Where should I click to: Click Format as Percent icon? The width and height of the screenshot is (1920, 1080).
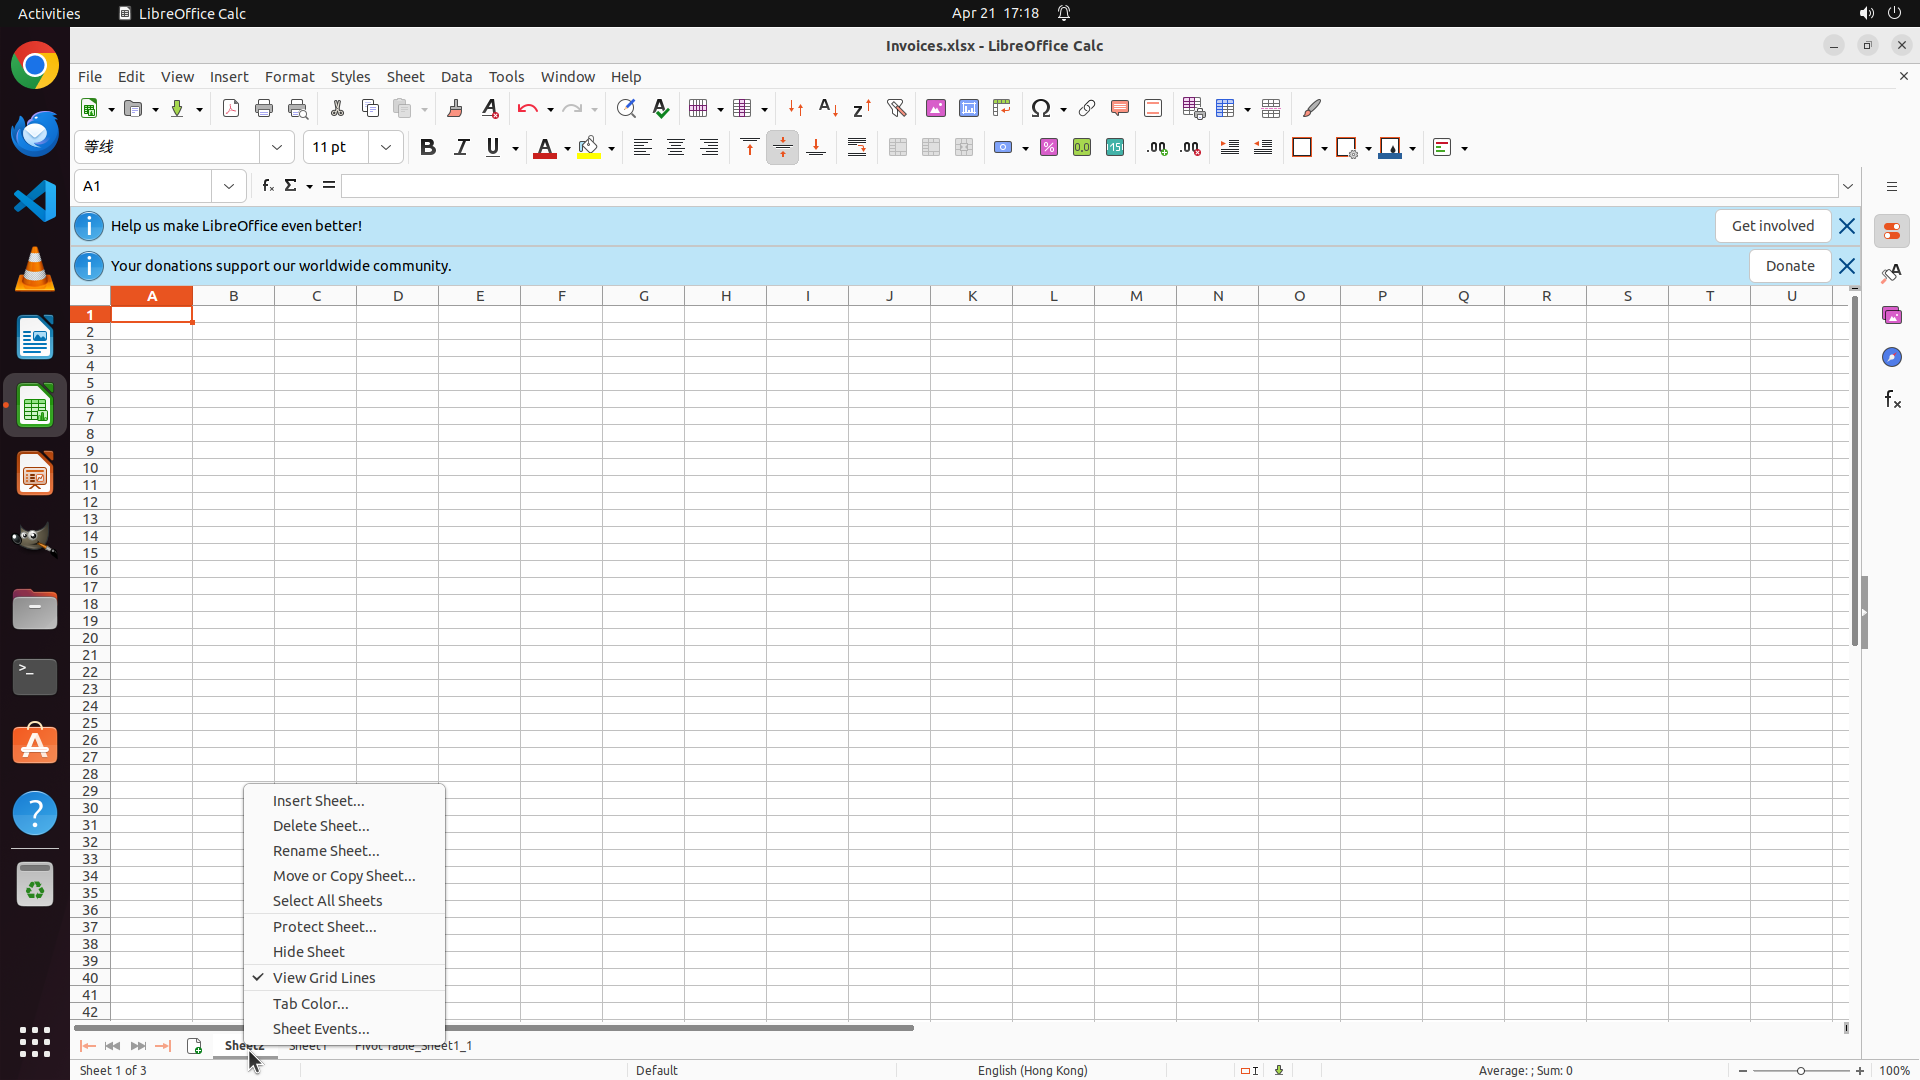1049,147
